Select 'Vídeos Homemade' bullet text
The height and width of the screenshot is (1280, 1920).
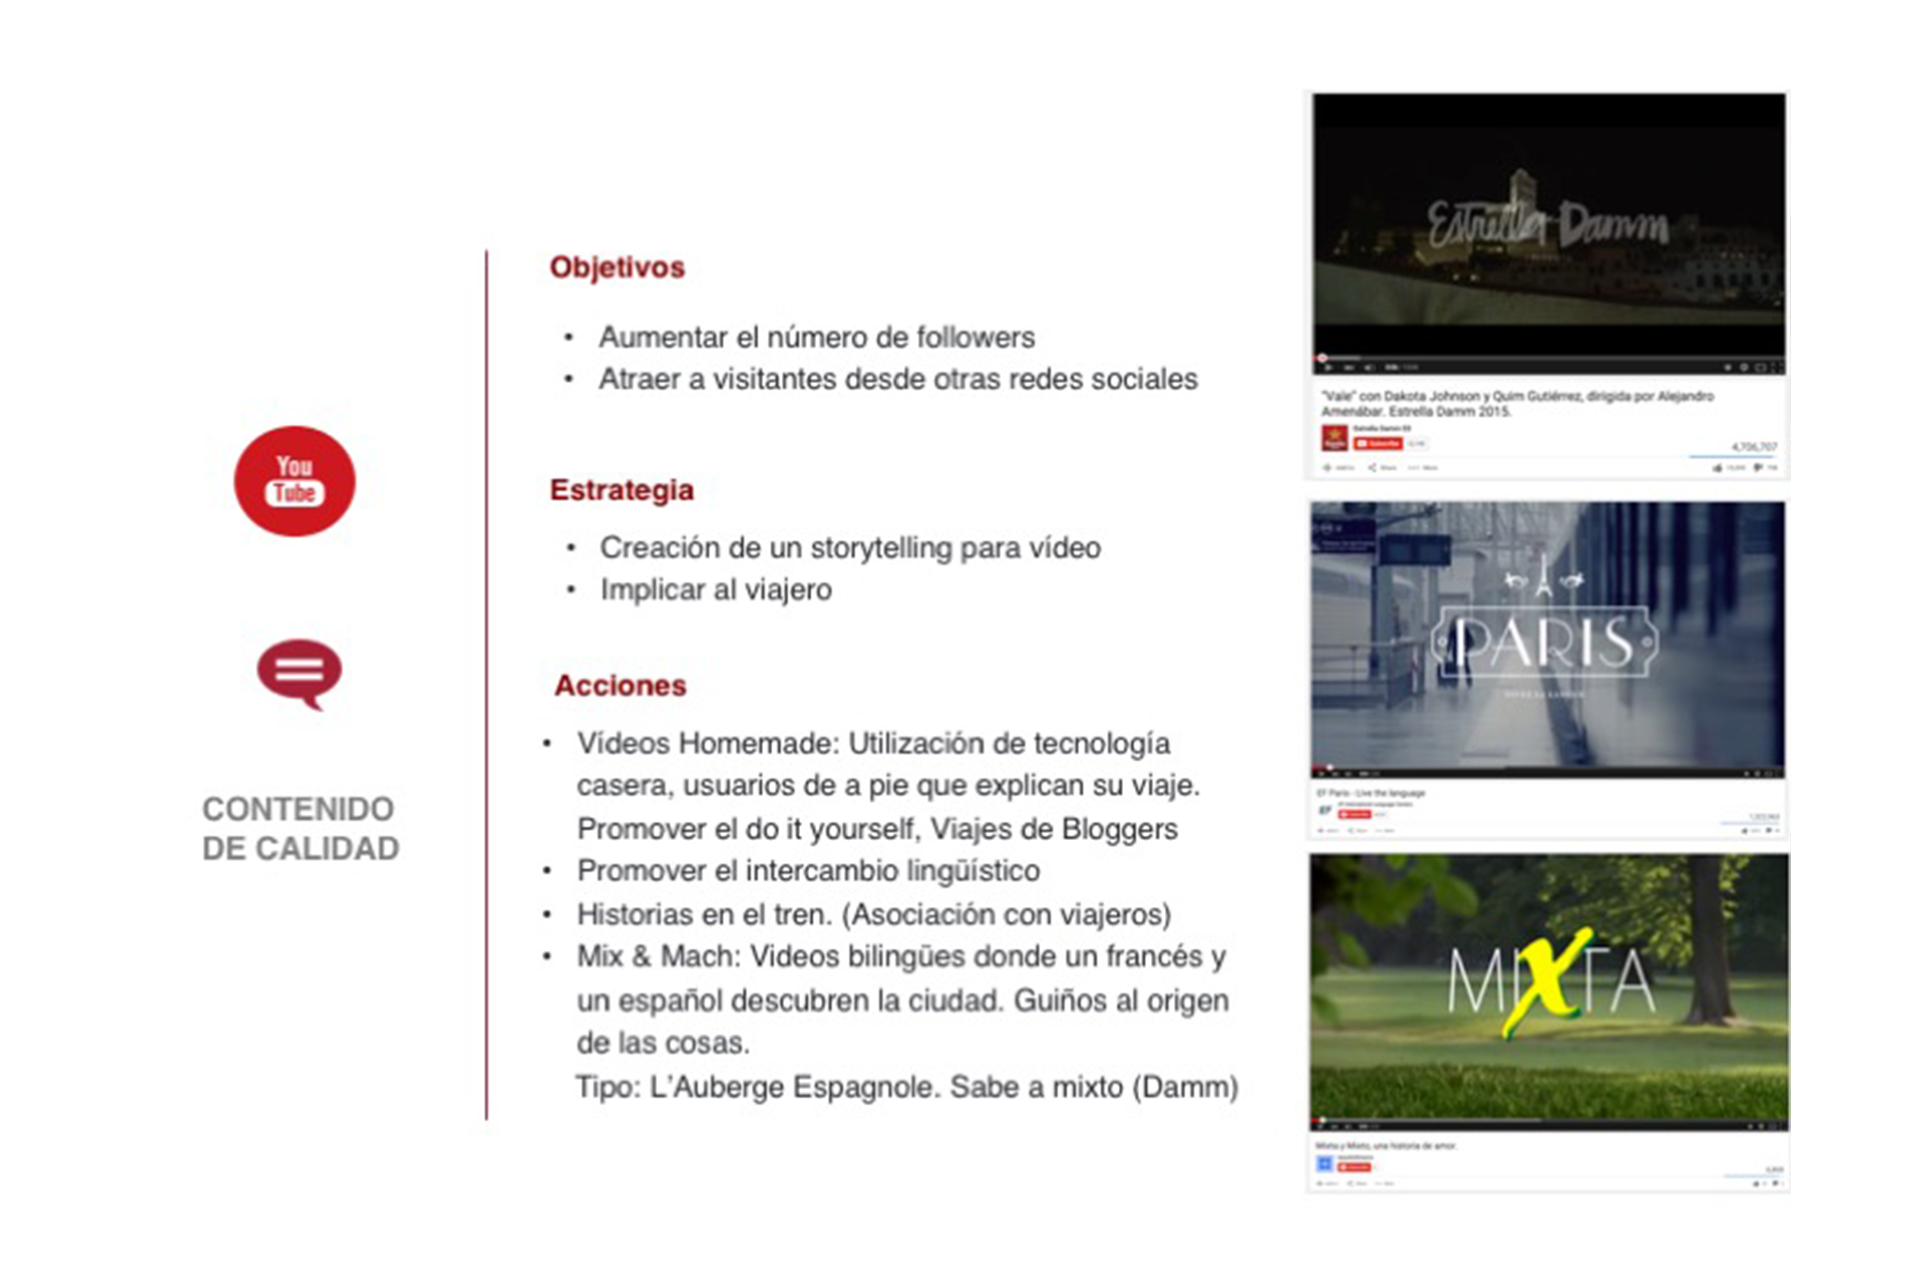(x=888, y=786)
